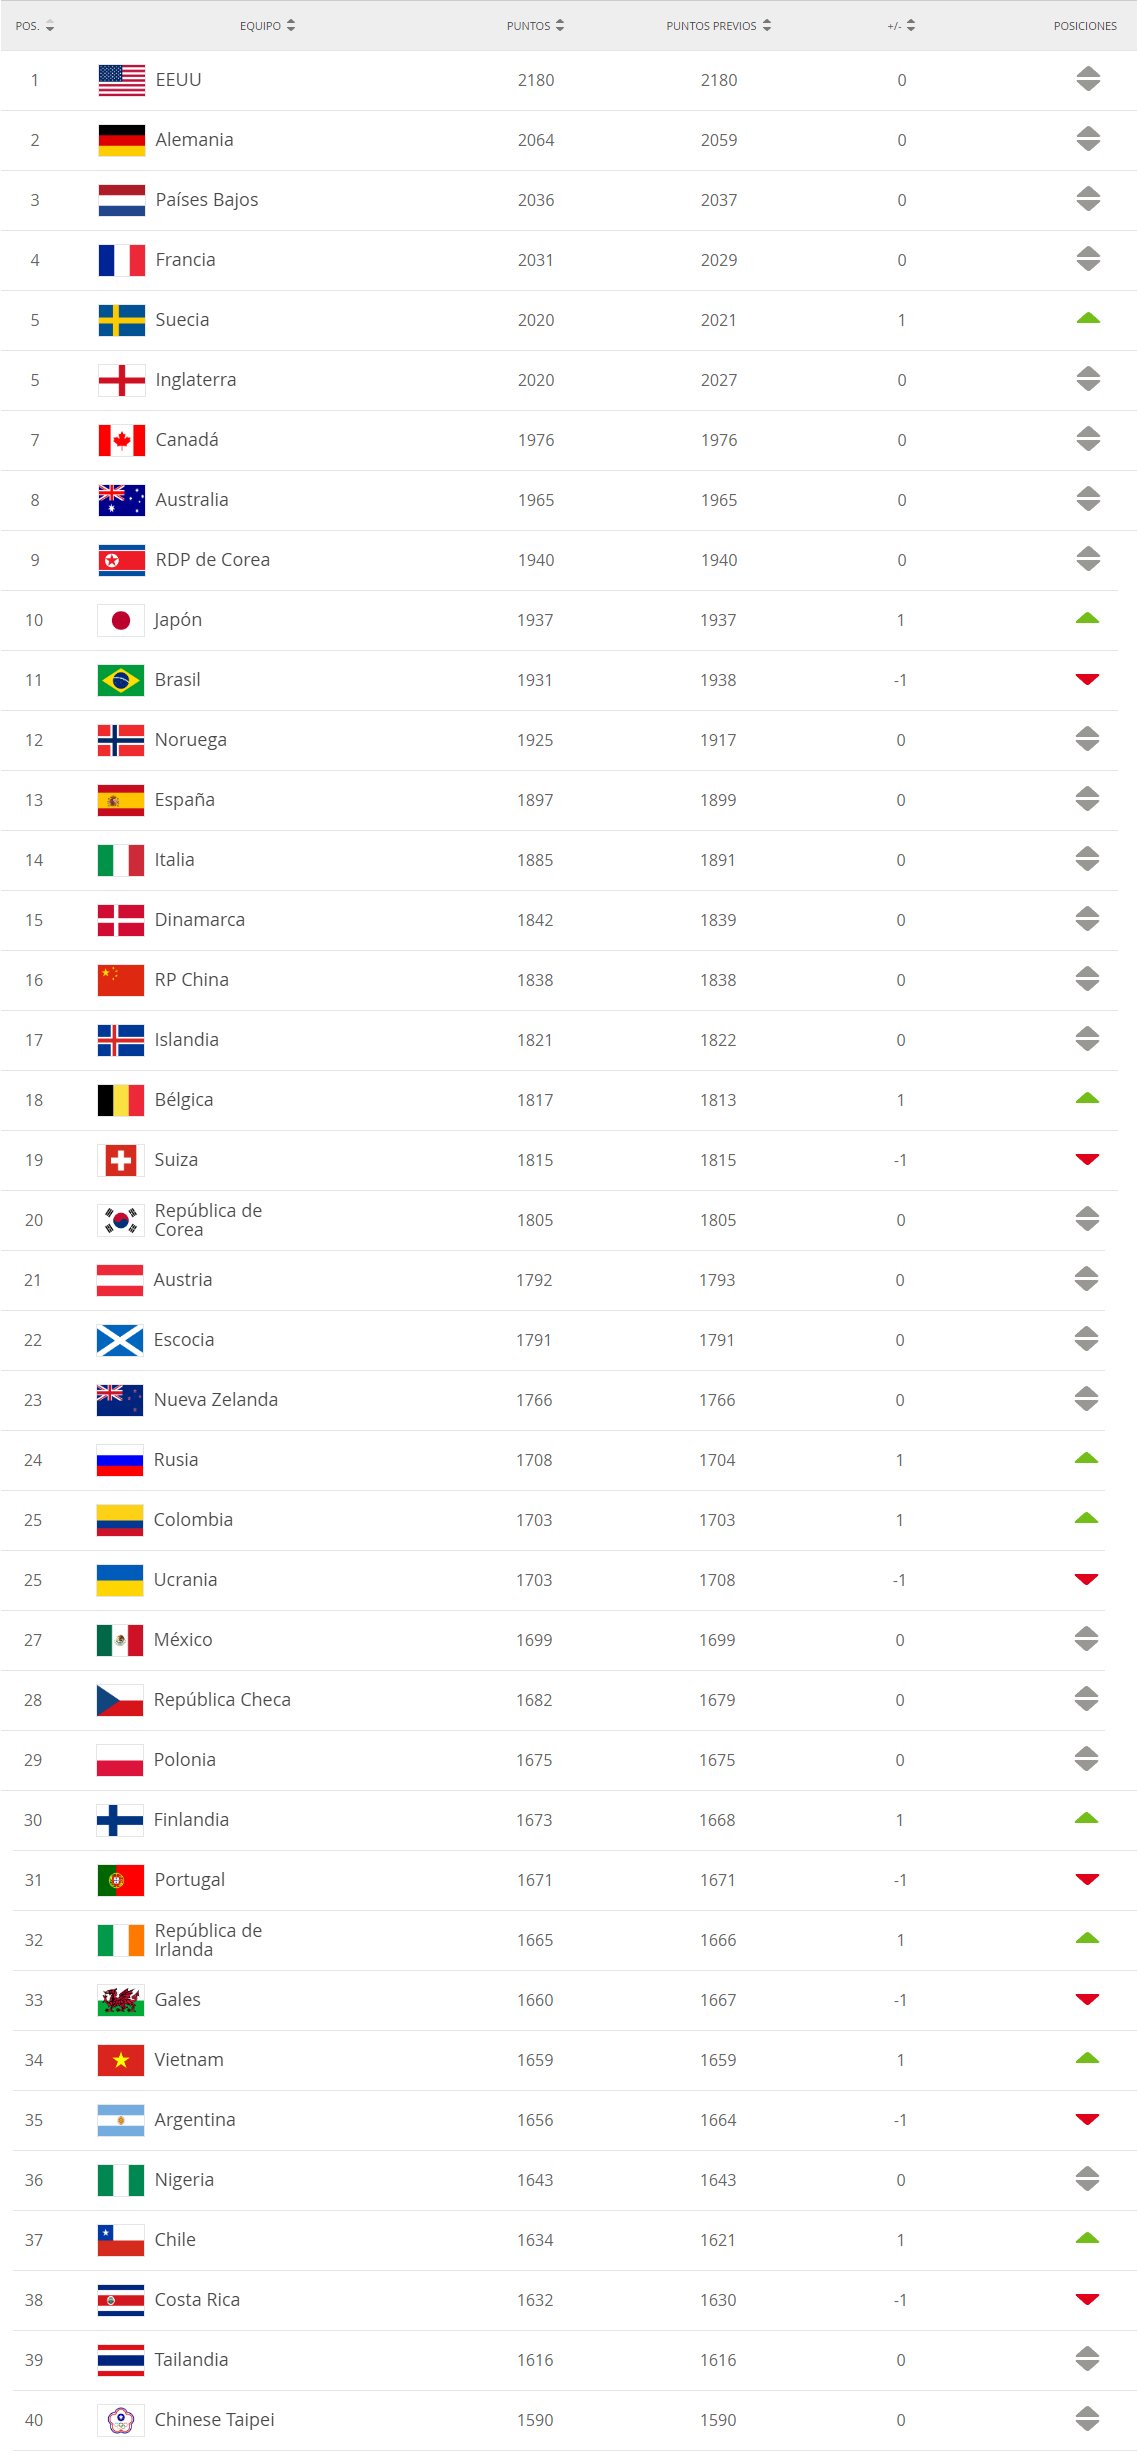The height and width of the screenshot is (2460, 1137).
Task: Sort table by PUNTOS column
Action: (535, 26)
